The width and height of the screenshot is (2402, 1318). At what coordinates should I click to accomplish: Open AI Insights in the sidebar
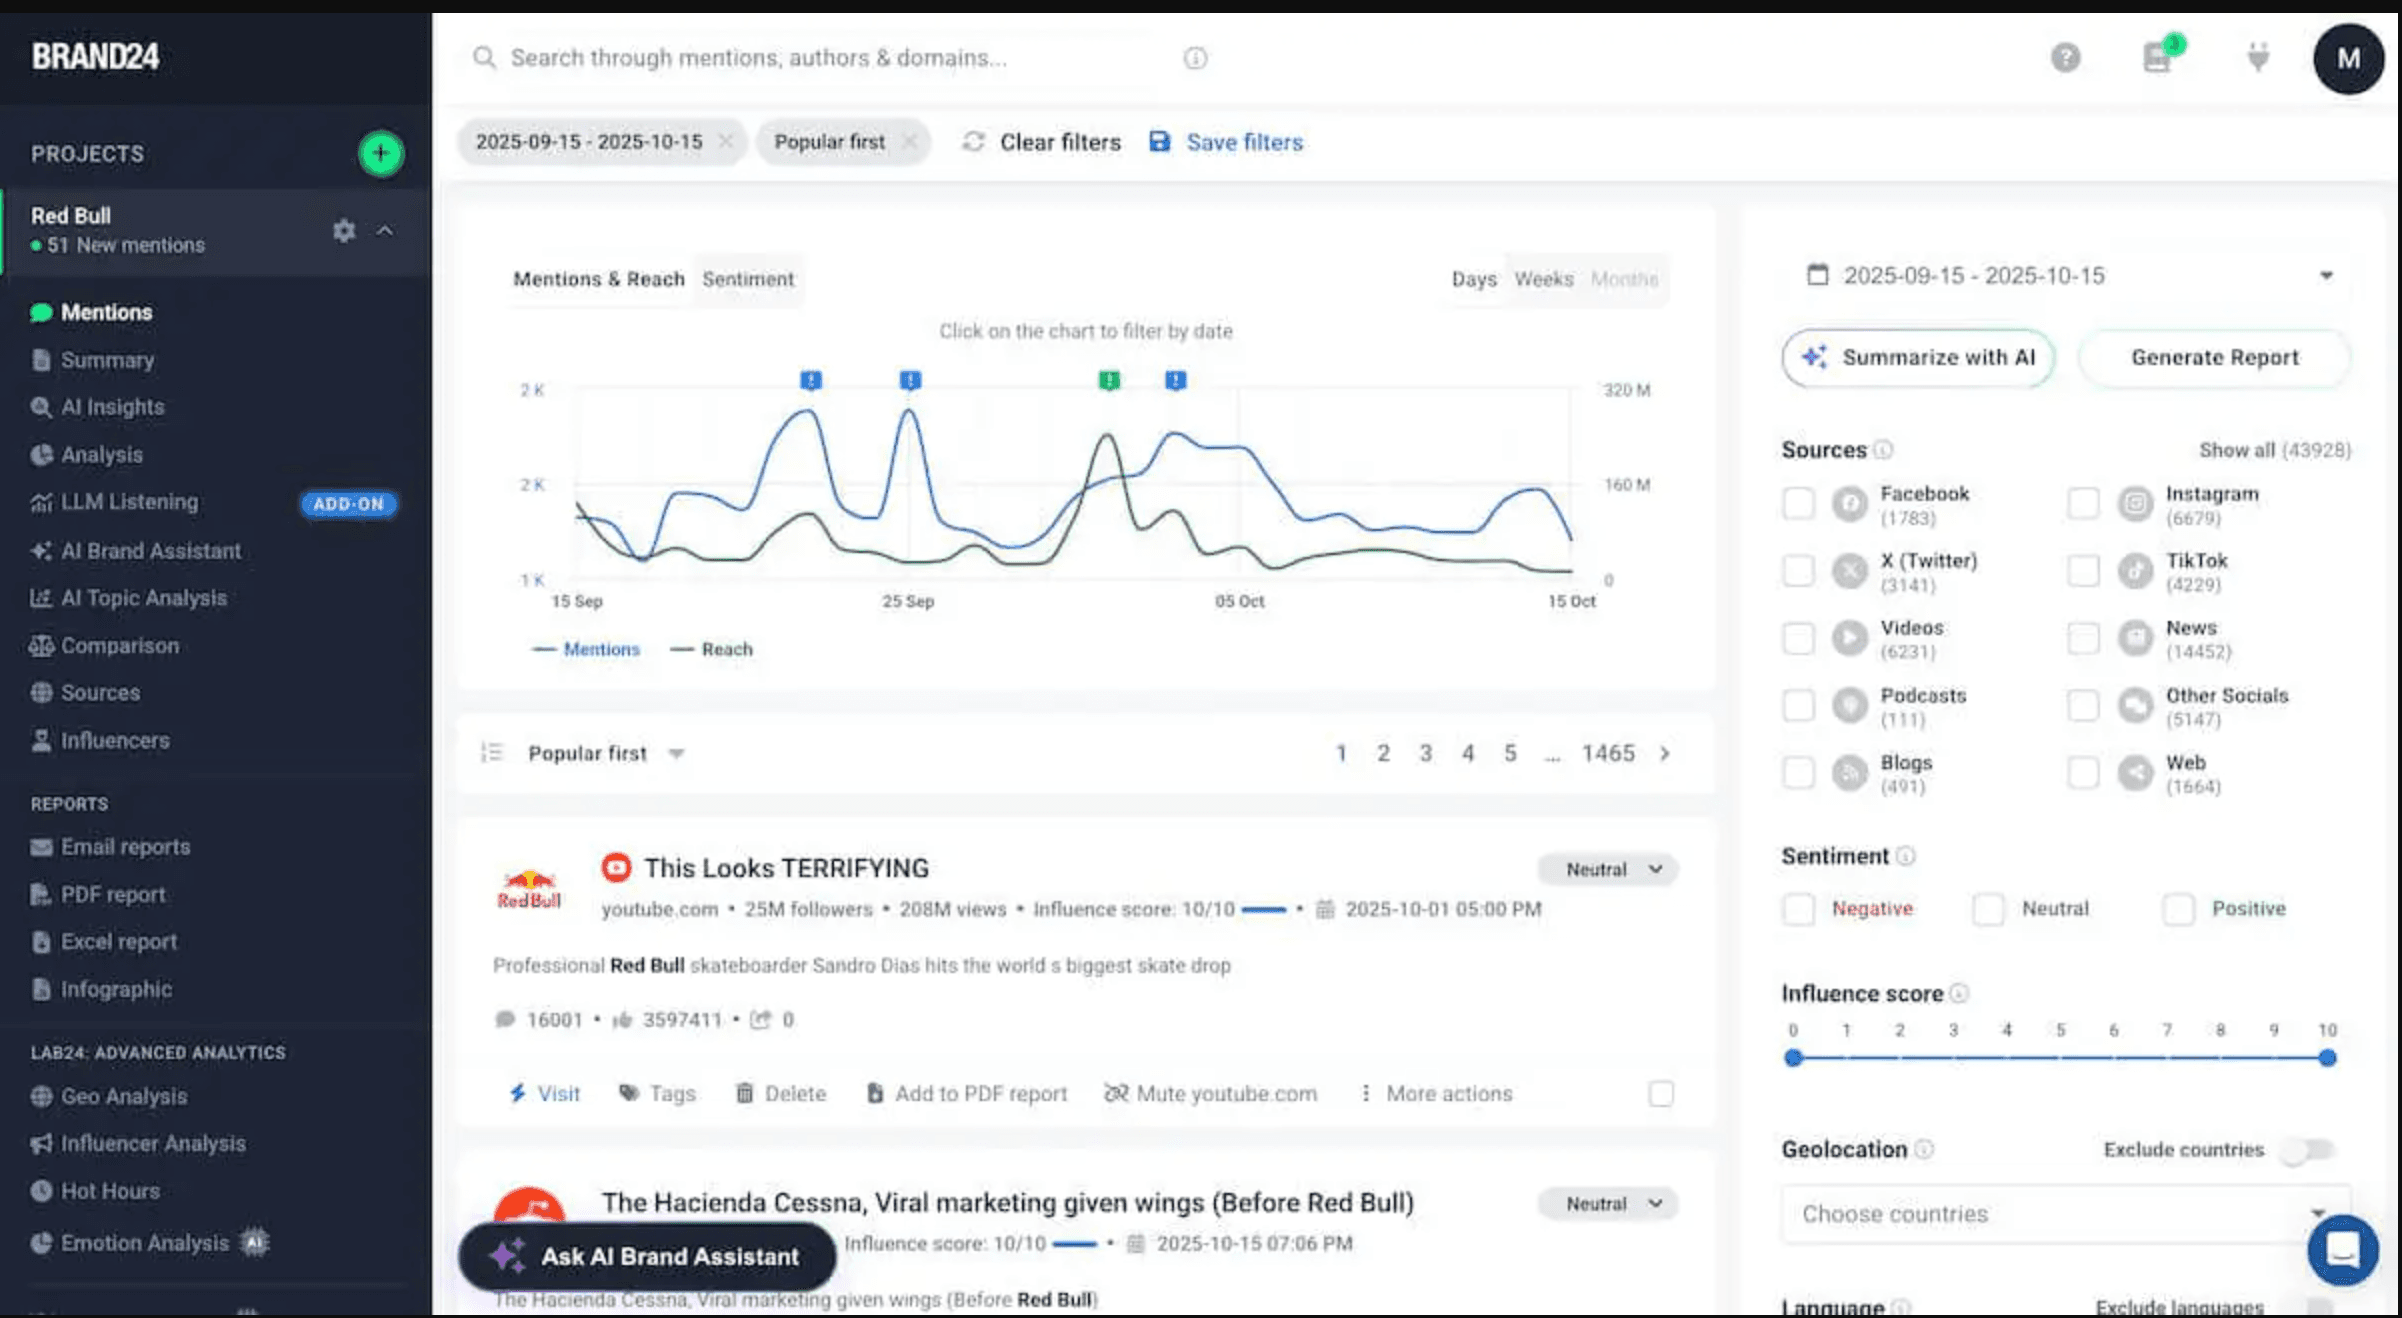click(x=112, y=407)
